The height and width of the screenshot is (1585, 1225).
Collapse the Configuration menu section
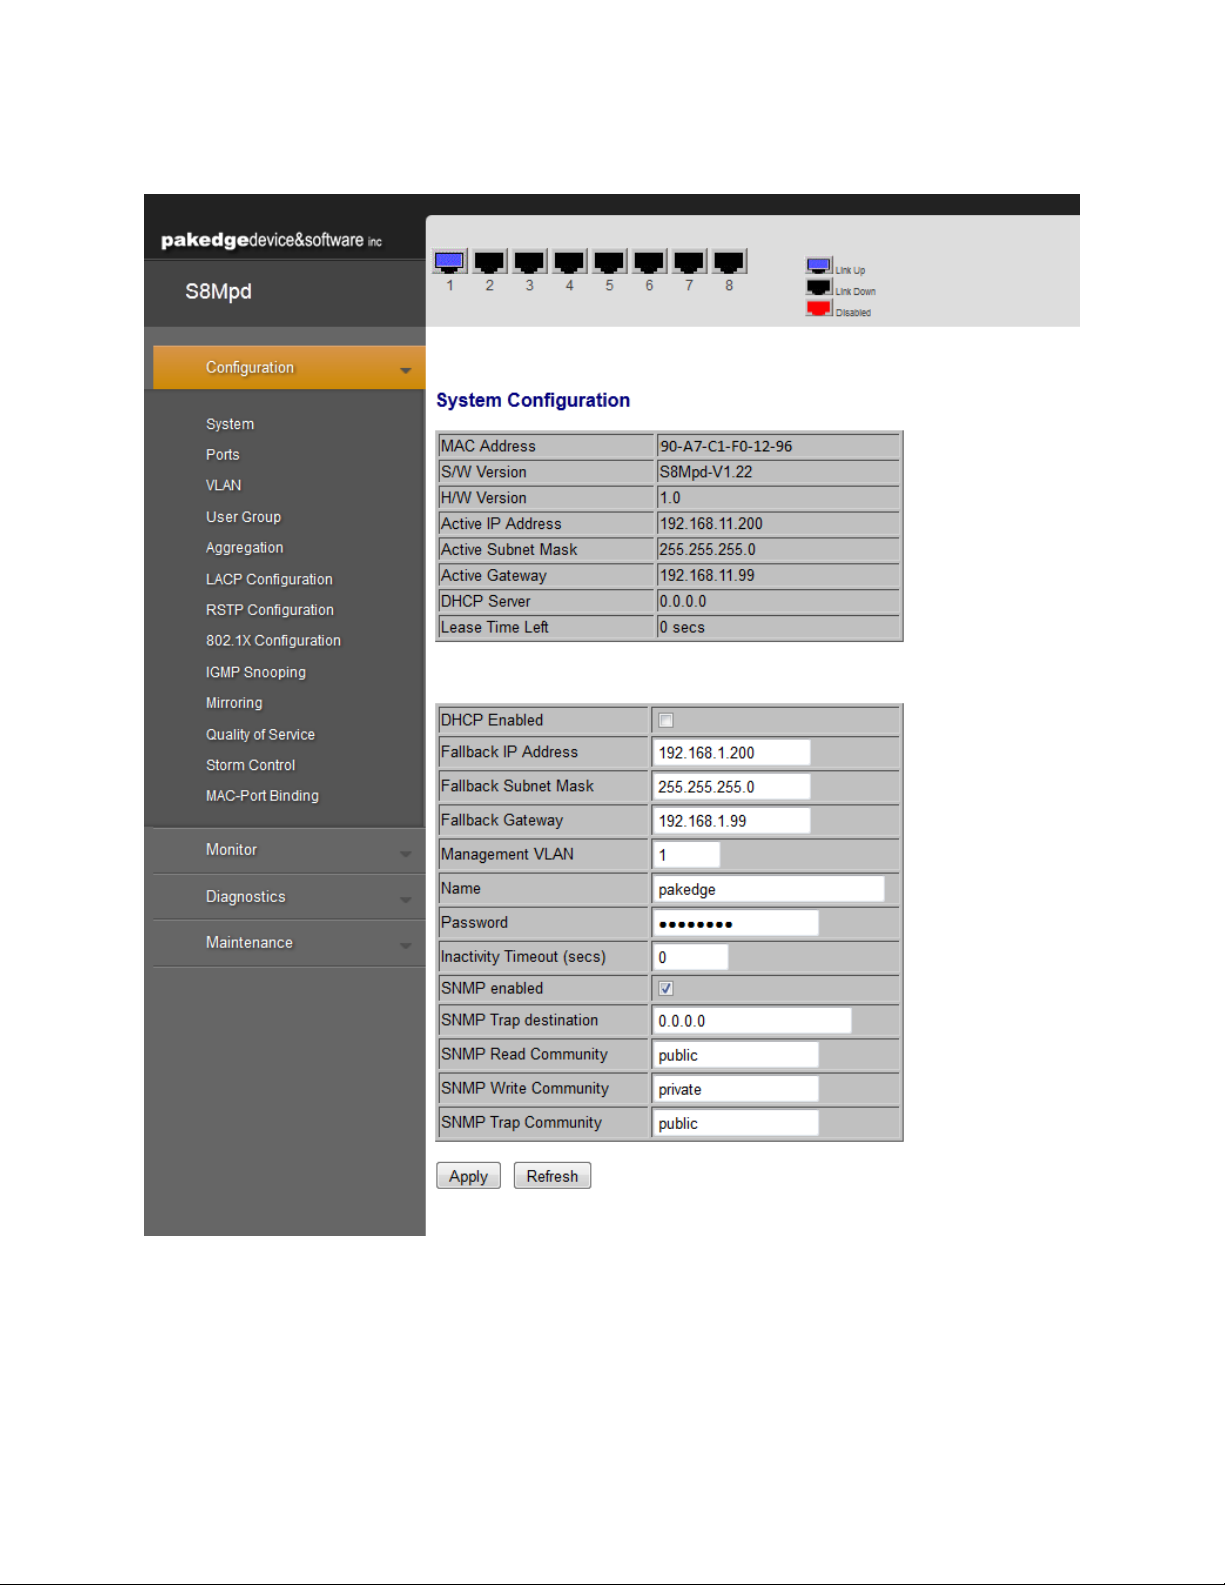point(289,368)
